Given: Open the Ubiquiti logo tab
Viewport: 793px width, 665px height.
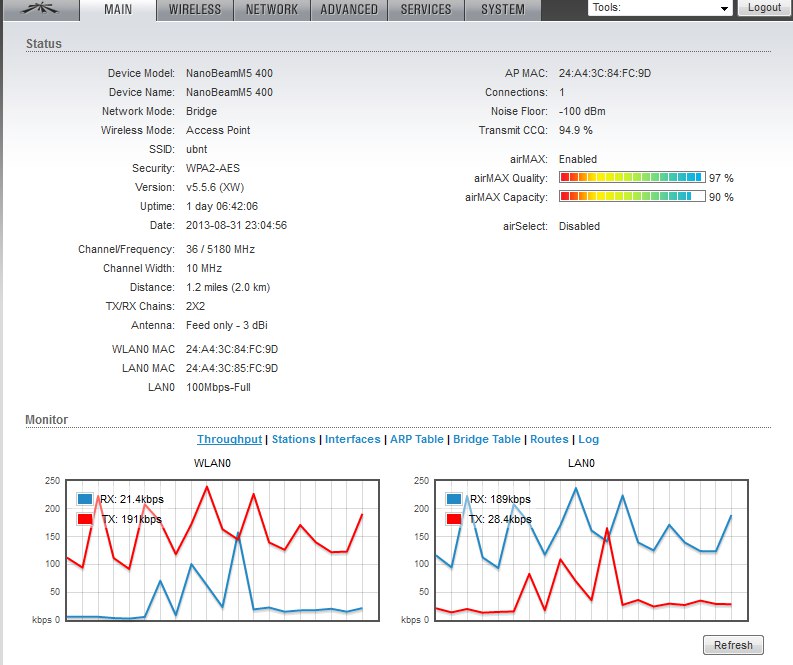Looking at the screenshot, I should [41, 9].
